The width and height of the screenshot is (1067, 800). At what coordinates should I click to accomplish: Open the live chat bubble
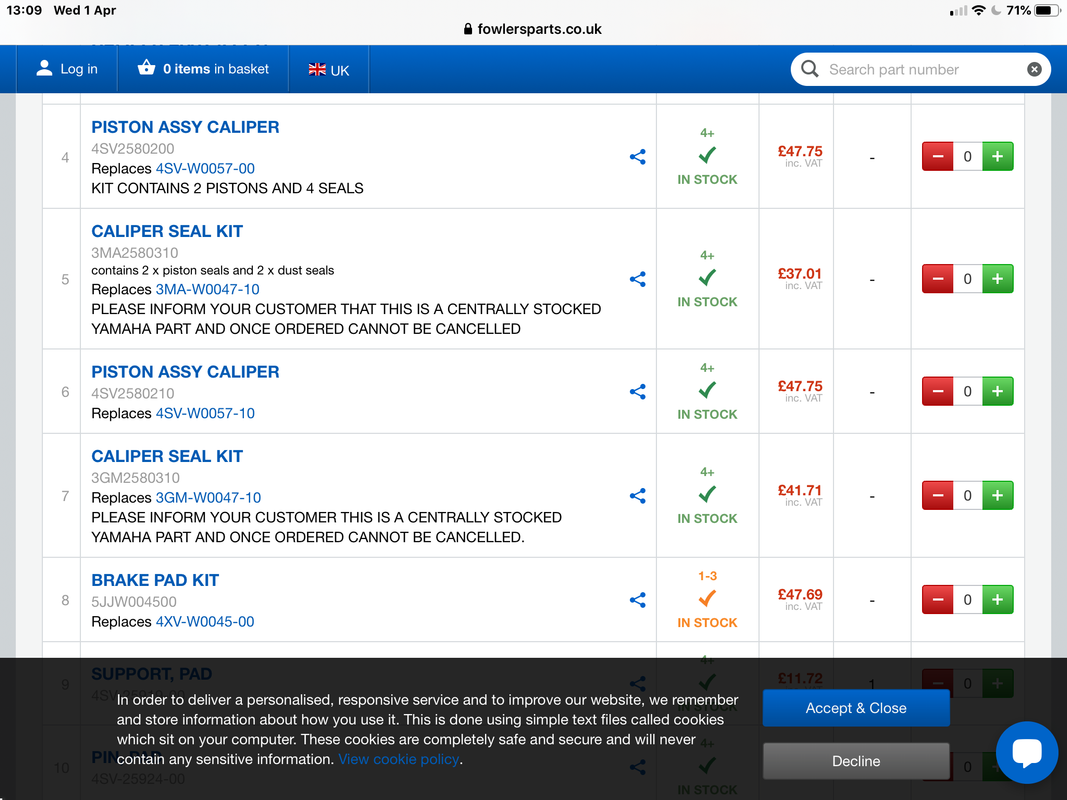pos(1027,752)
